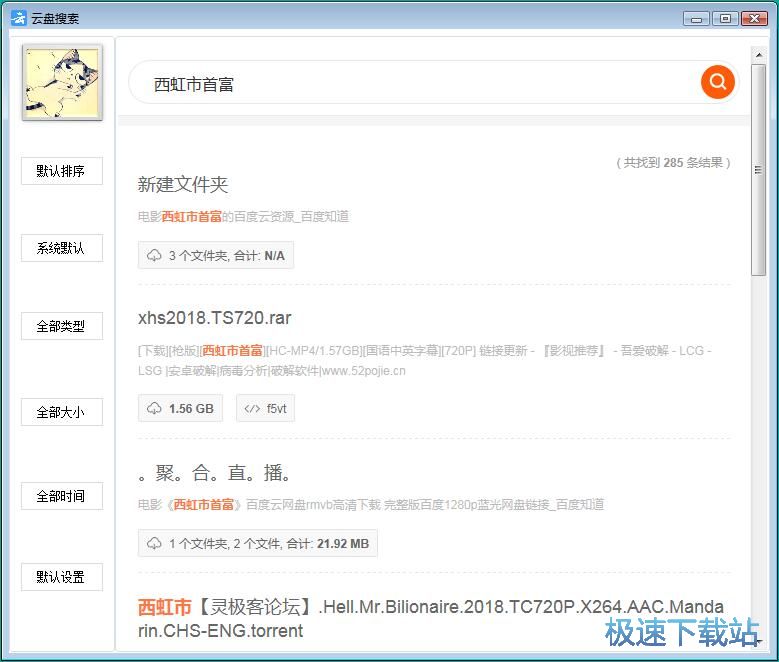Viewport: 779px width, 662px height.
Task: Click the cloud icon beside 1.56 GB
Action: click(x=154, y=409)
